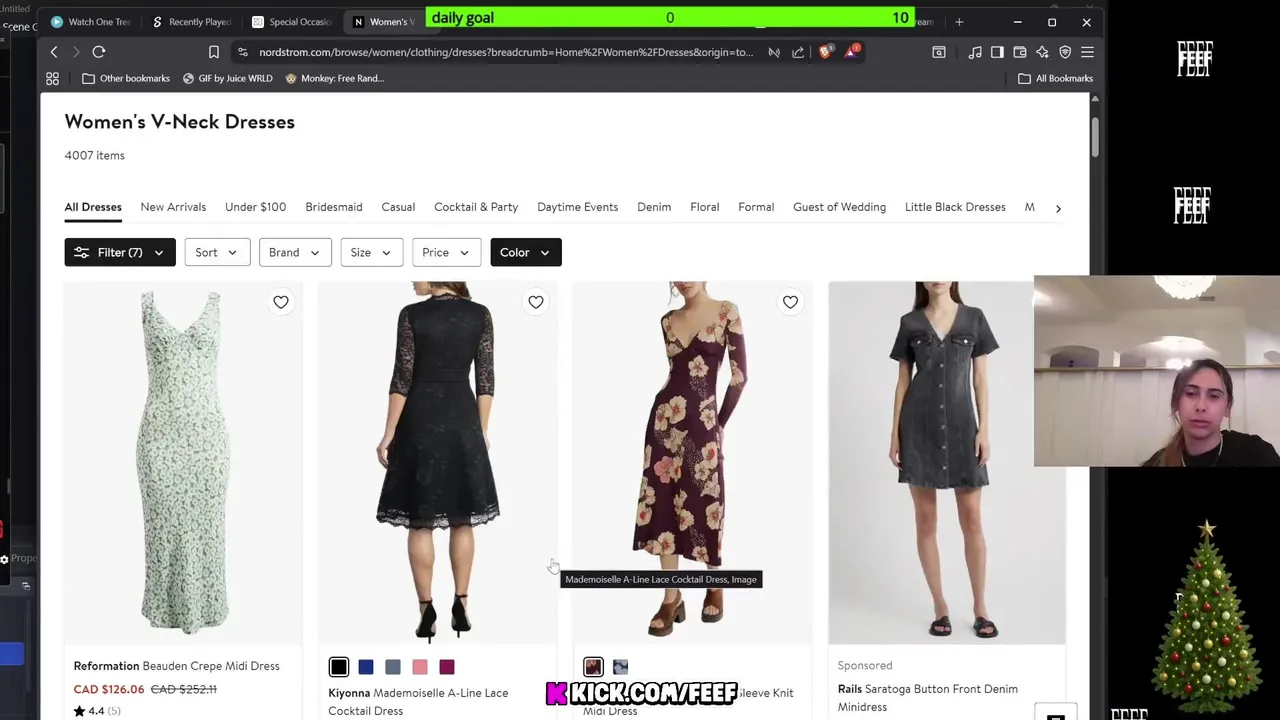Open Rails Saratoga Button Front Denim Minidress link

928,697
